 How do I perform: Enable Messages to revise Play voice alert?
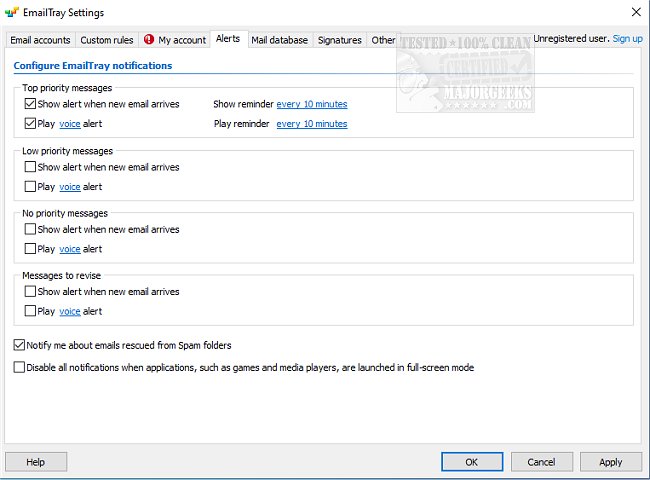point(30,311)
